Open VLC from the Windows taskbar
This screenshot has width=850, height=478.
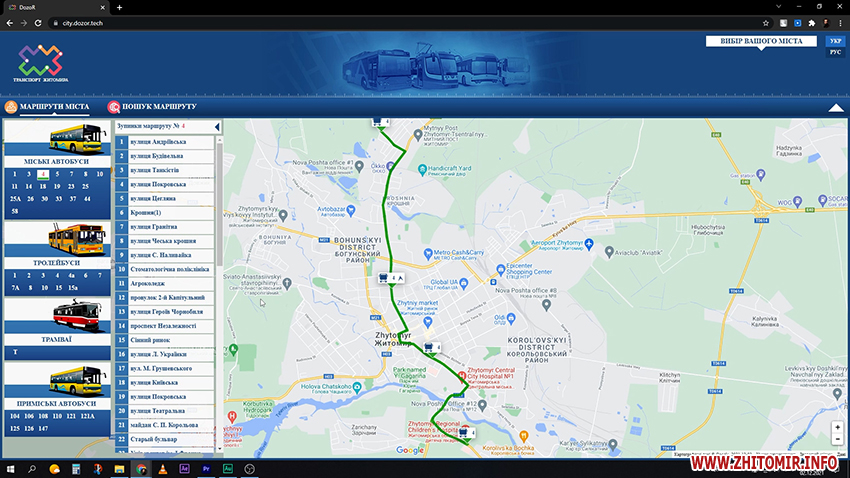pyautogui.click(x=163, y=468)
